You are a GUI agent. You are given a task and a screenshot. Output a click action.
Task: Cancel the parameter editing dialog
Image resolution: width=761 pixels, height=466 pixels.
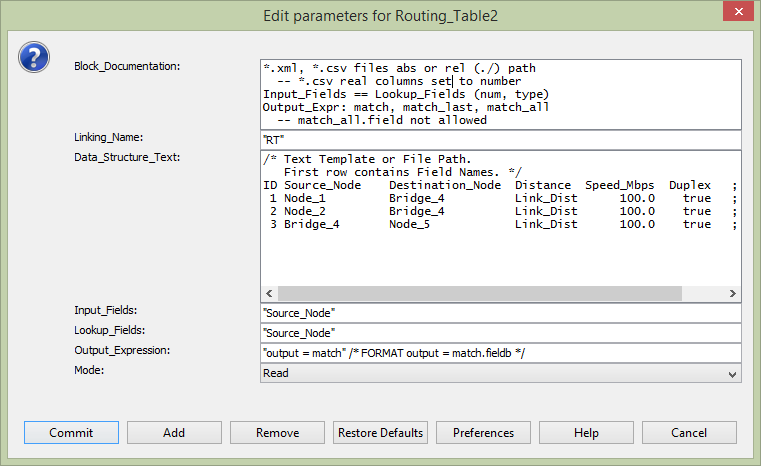pyautogui.click(x=689, y=433)
